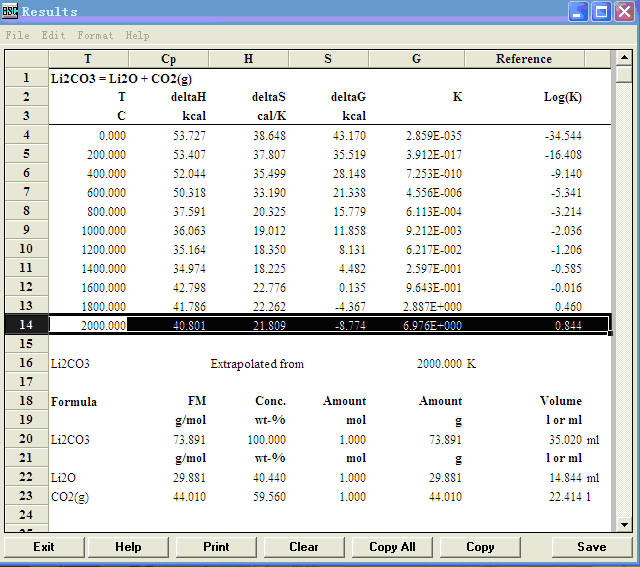Select row header 8
This screenshot has height=567, width=640.
(26, 211)
